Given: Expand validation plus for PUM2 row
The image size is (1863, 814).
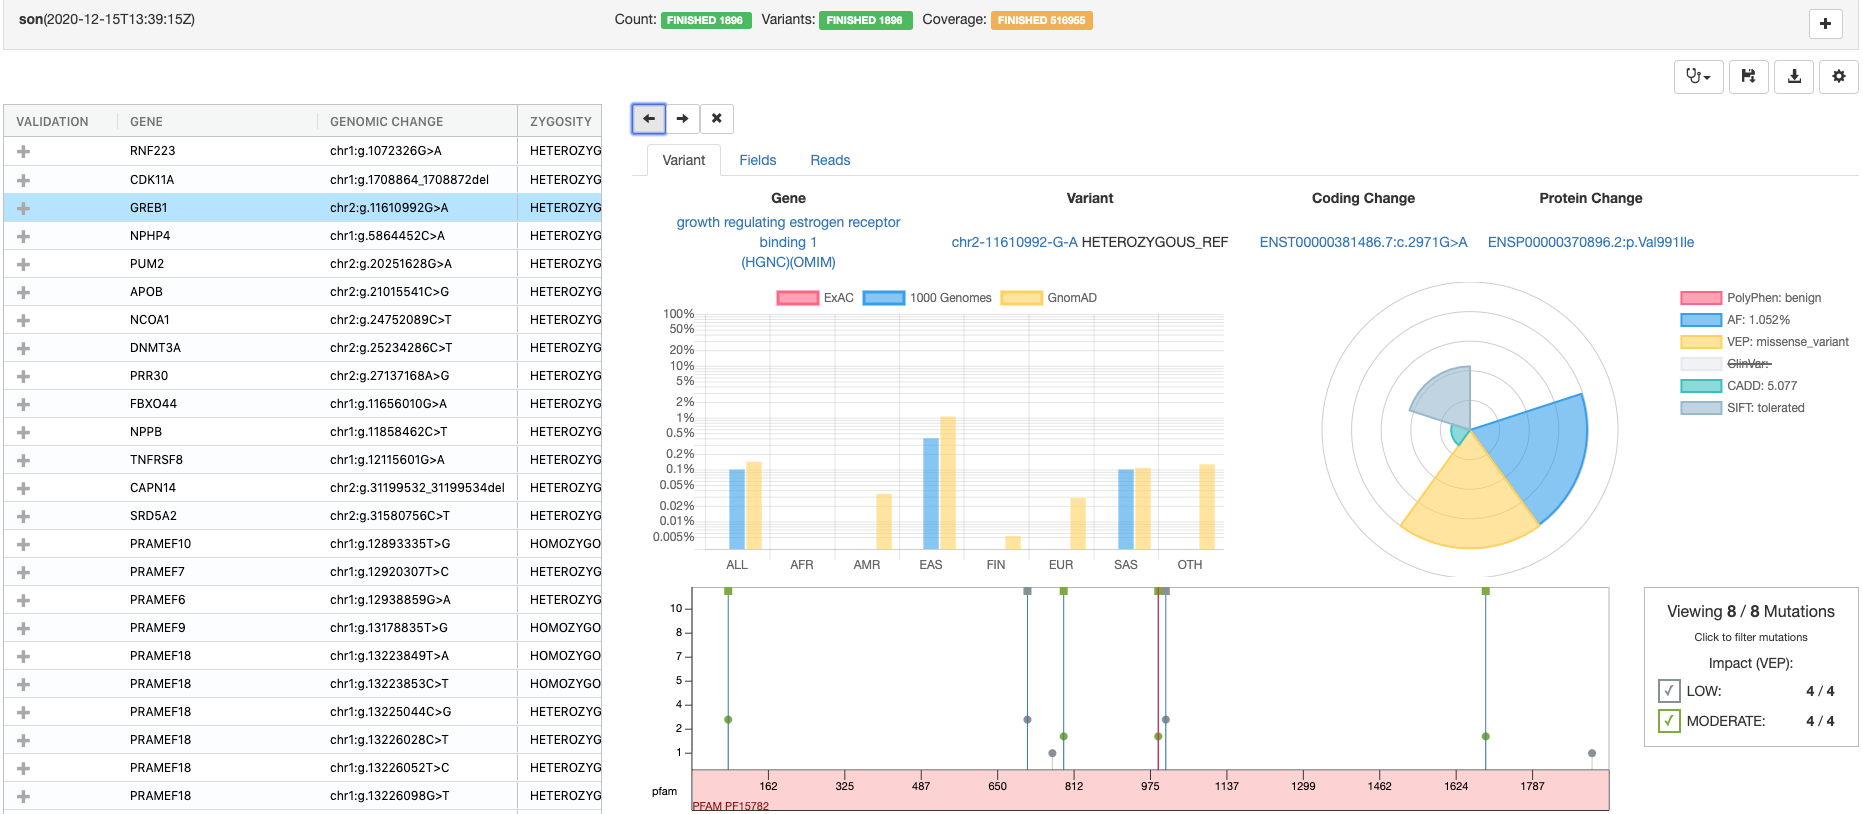Looking at the screenshot, I should (23, 264).
